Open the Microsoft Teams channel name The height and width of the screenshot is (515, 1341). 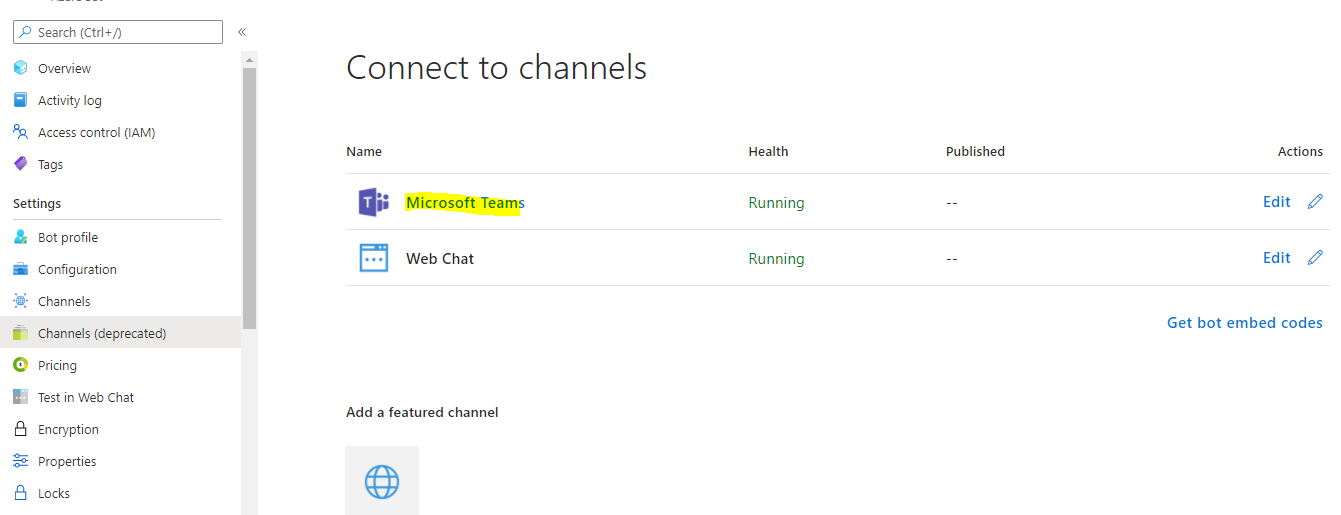coord(465,203)
